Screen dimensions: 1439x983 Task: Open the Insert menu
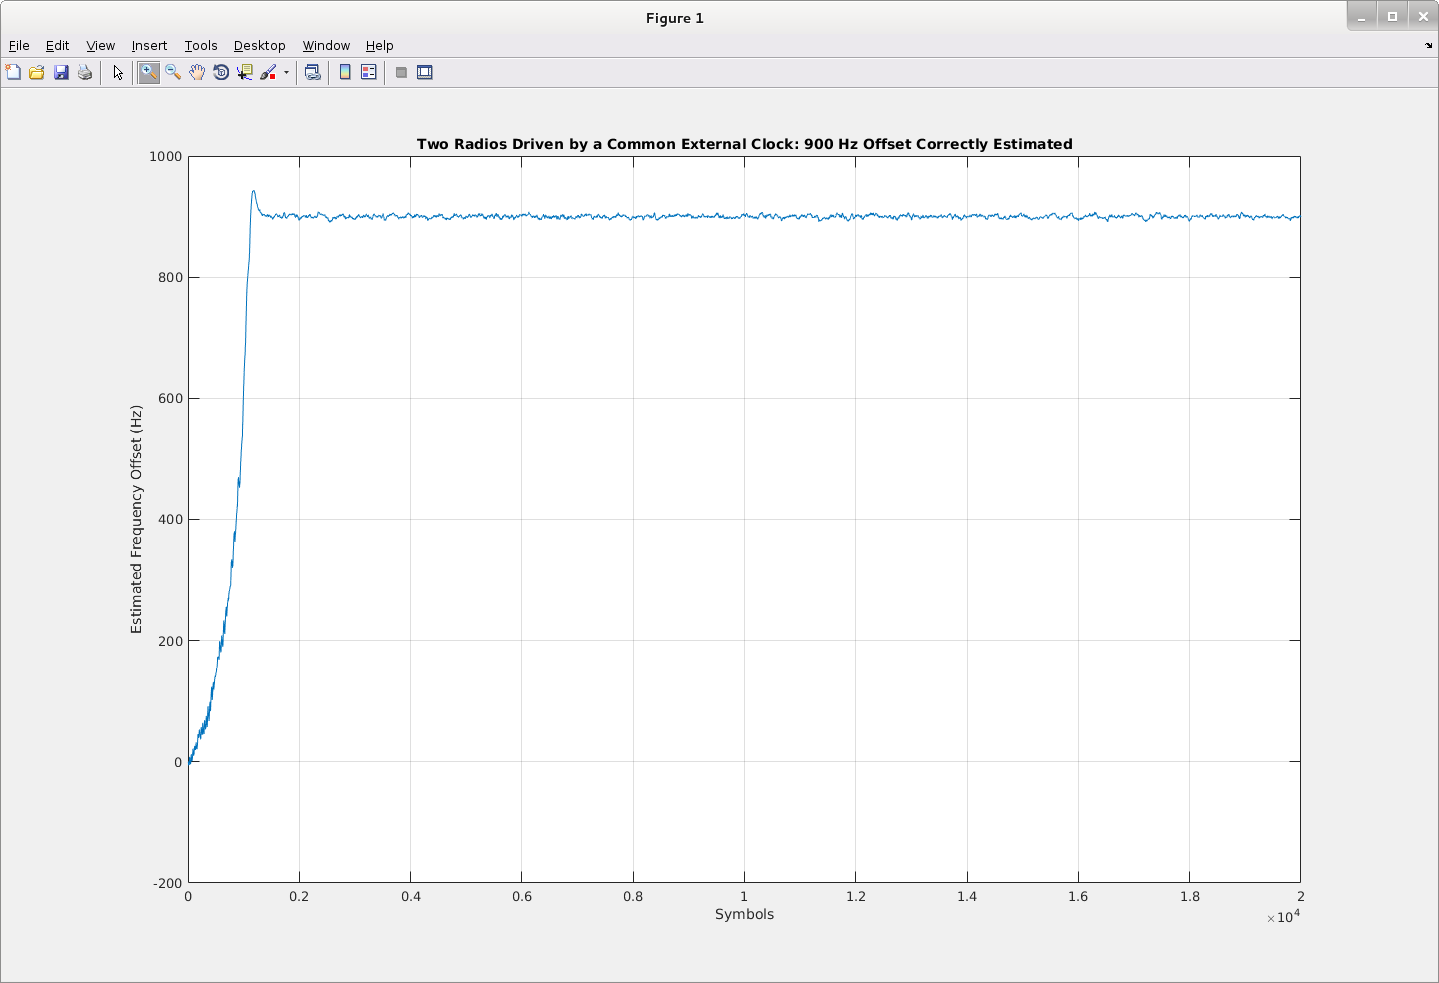click(x=149, y=45)
